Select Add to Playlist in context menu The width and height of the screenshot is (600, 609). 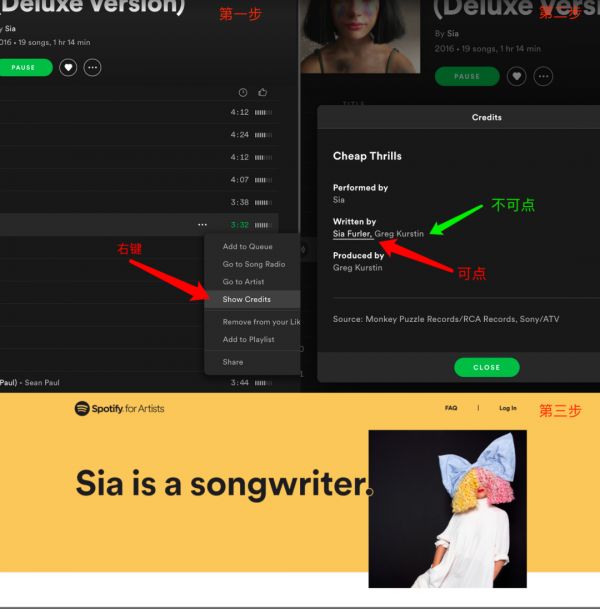click(248, 339)
